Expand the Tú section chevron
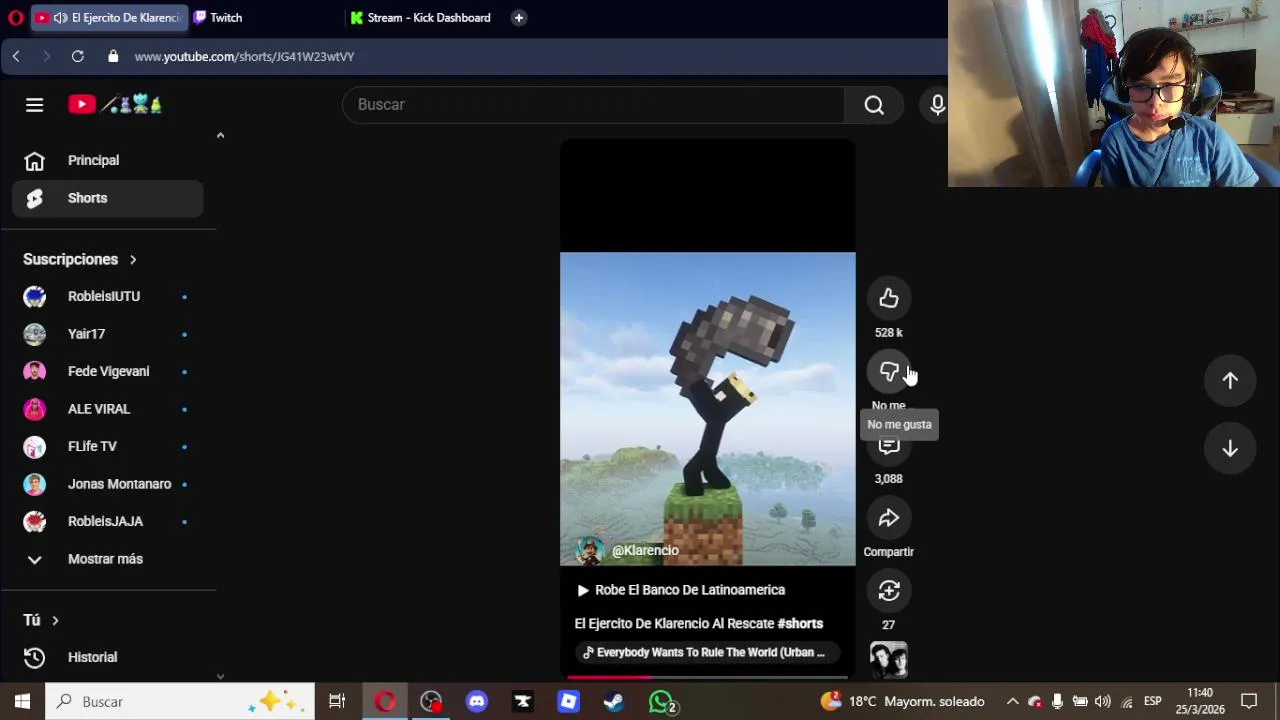The height and width of the screenshot is (720, 1280). pos(55,621)
